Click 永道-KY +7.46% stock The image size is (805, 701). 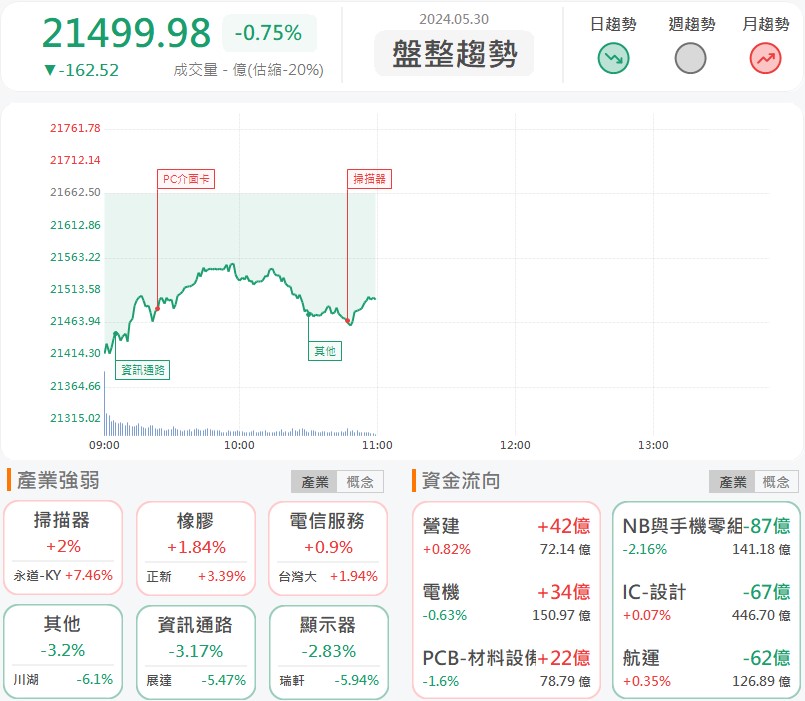click(x=63, y=575)
